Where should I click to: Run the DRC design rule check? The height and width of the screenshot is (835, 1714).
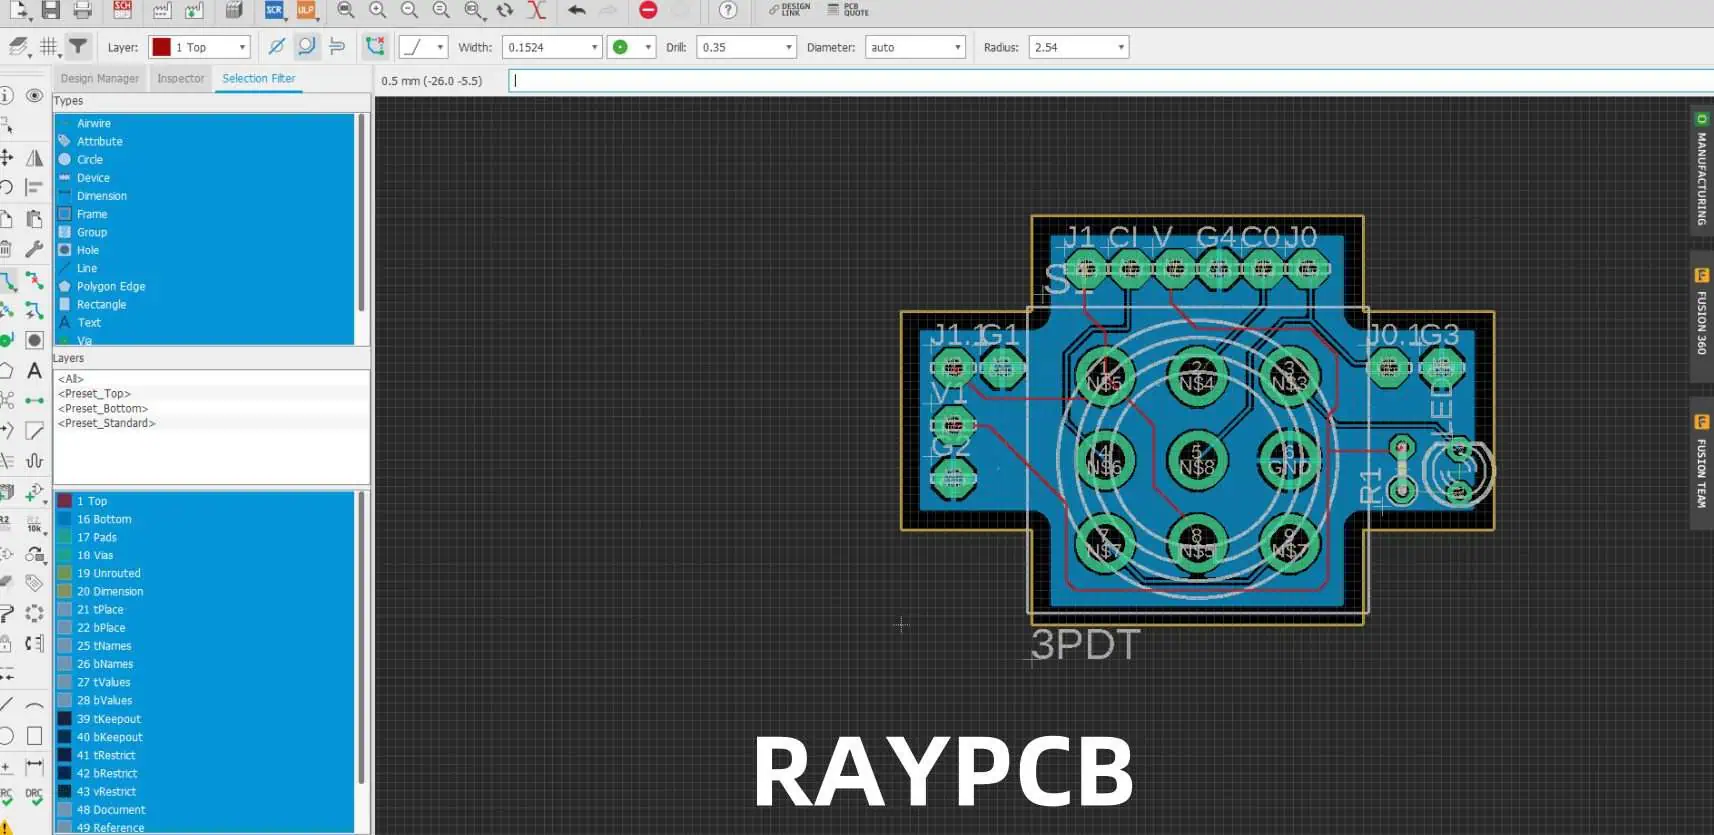(x=34, y=797)
